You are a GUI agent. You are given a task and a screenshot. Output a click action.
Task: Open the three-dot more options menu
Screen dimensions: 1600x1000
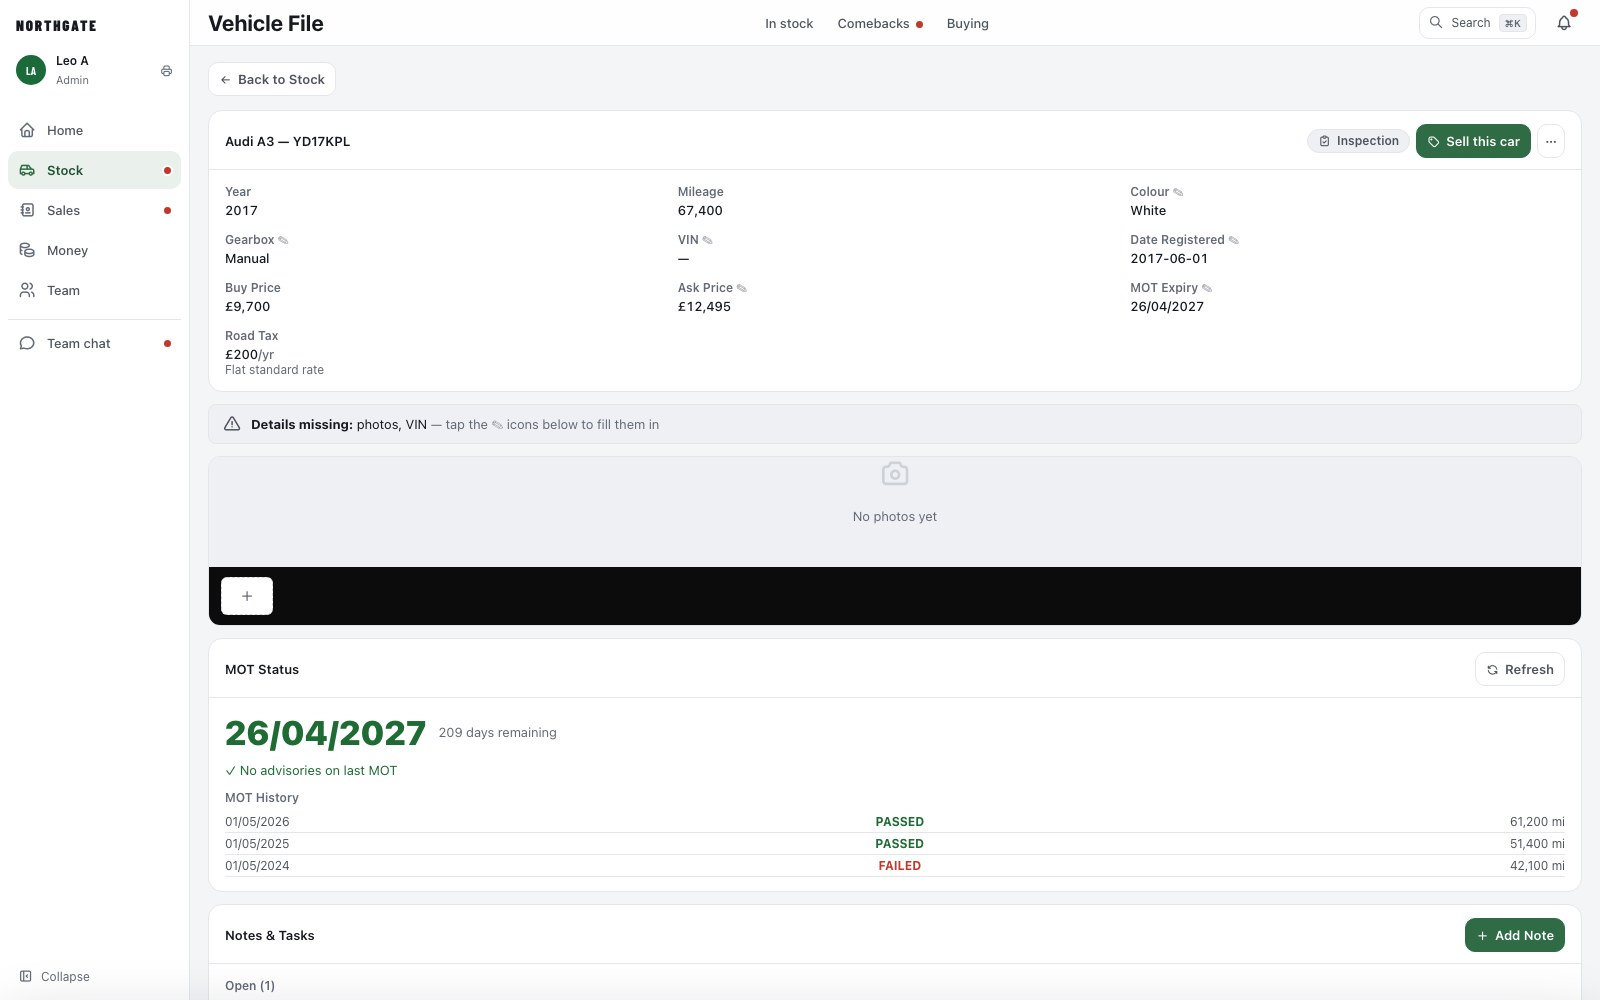click(1551, 141)
